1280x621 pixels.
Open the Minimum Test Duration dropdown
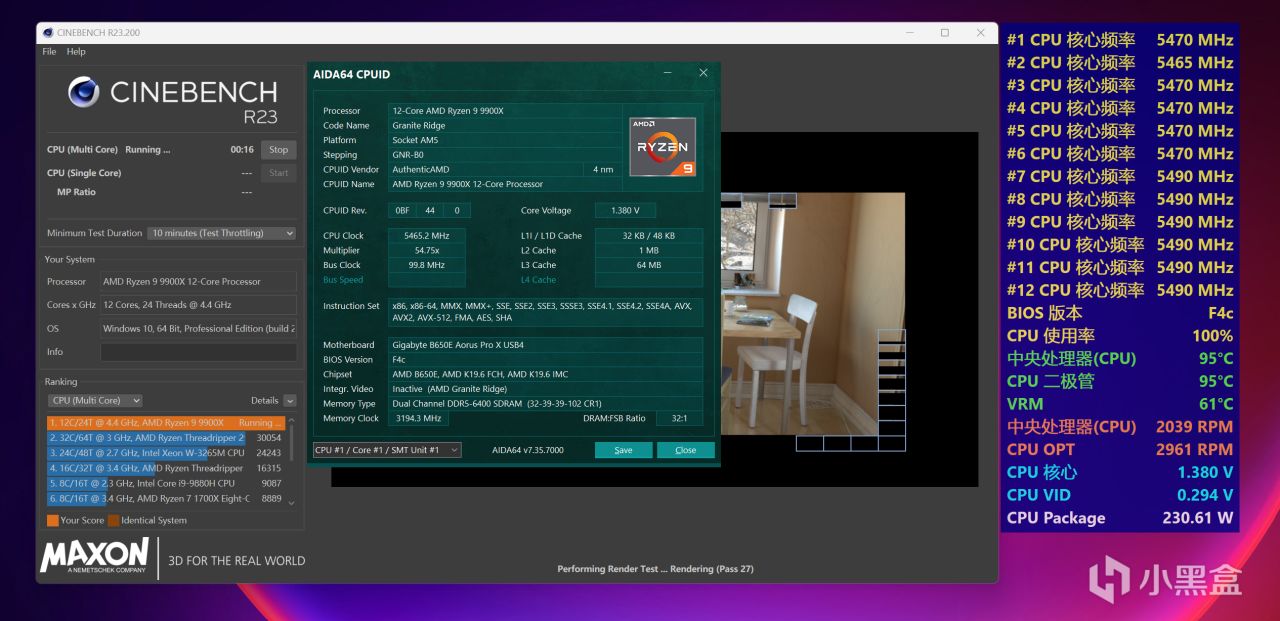tap(222, 233)
